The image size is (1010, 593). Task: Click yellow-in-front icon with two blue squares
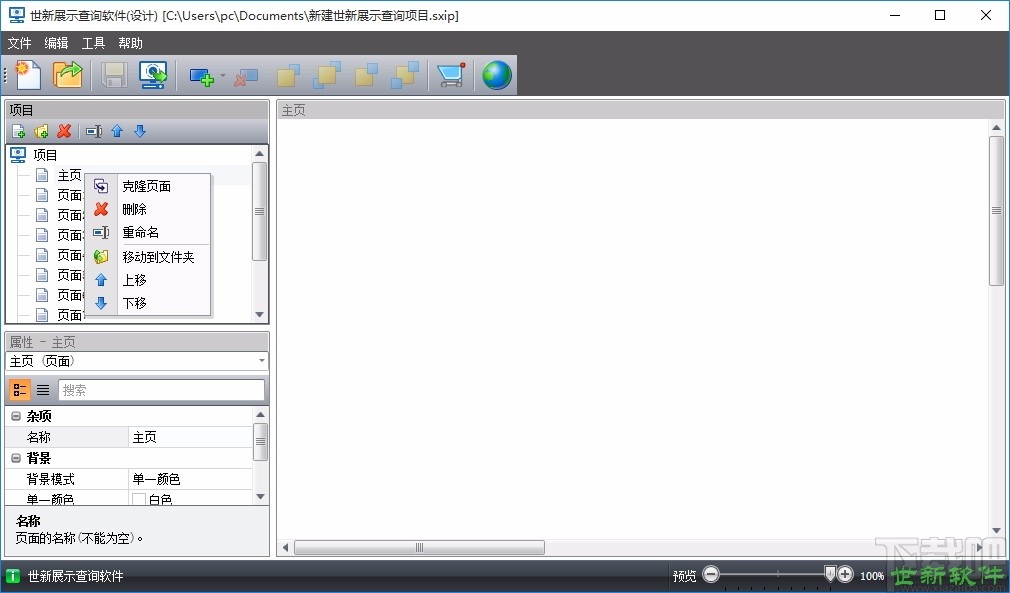pyautogui.click(x=327, y=75)
